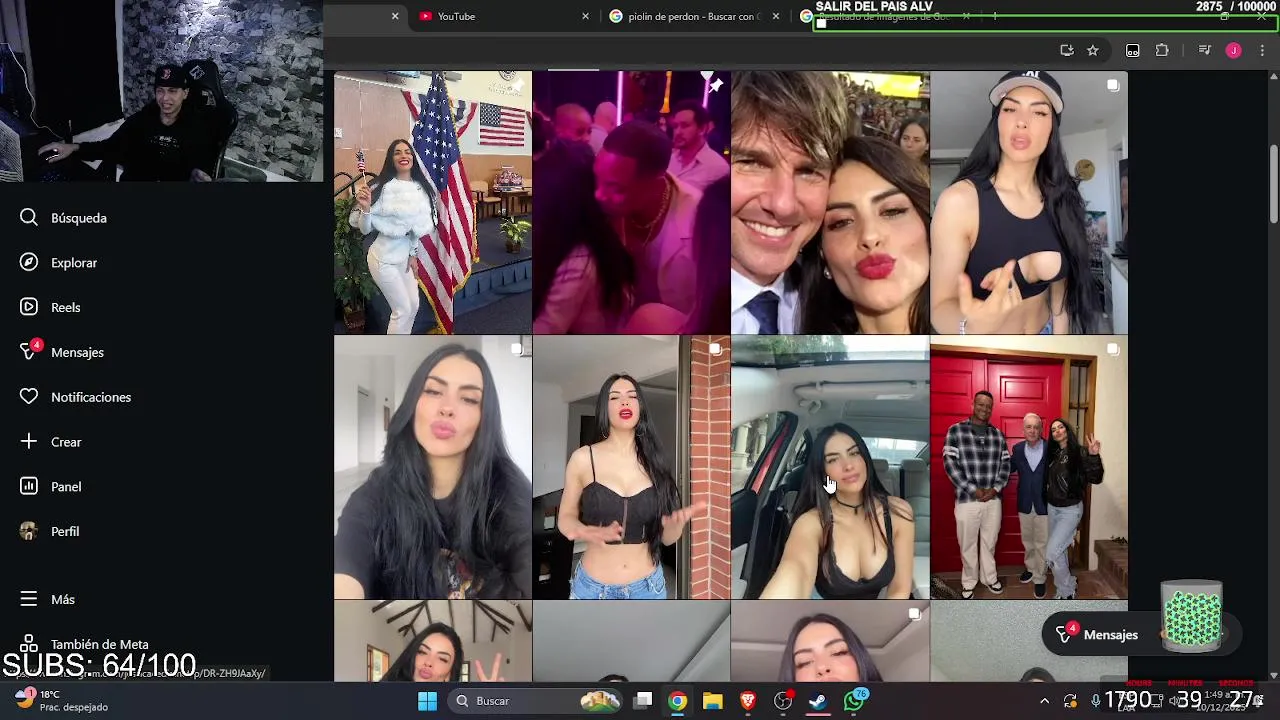This screenshot has width=1280, height=720.
Task: Open También de Meta item
Action: point(84,644)
